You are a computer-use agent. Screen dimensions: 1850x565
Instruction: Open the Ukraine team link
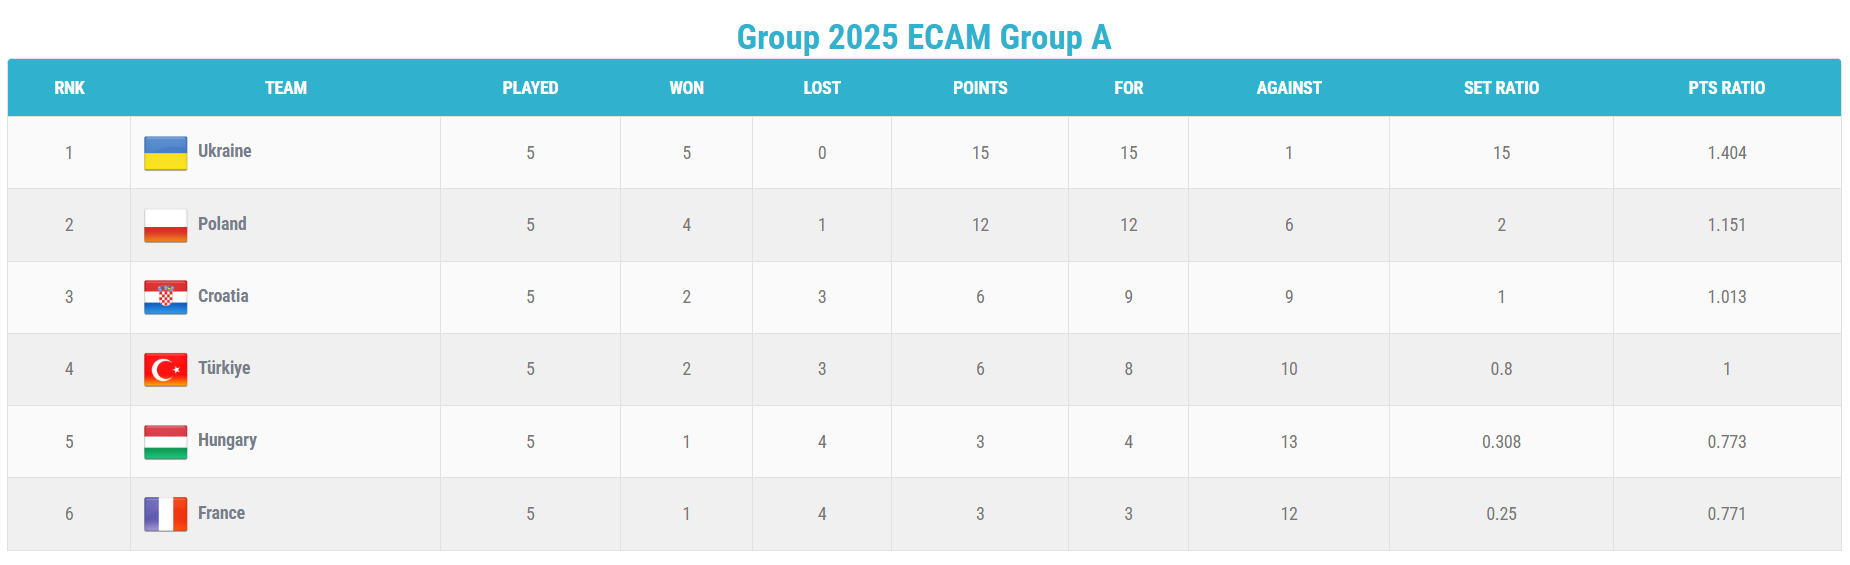tap(224, 151)
